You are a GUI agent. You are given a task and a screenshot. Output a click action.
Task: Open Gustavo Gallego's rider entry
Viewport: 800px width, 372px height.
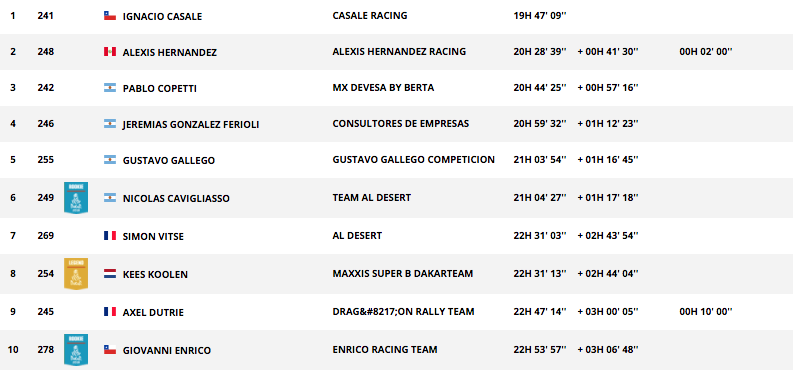(169, 160)
